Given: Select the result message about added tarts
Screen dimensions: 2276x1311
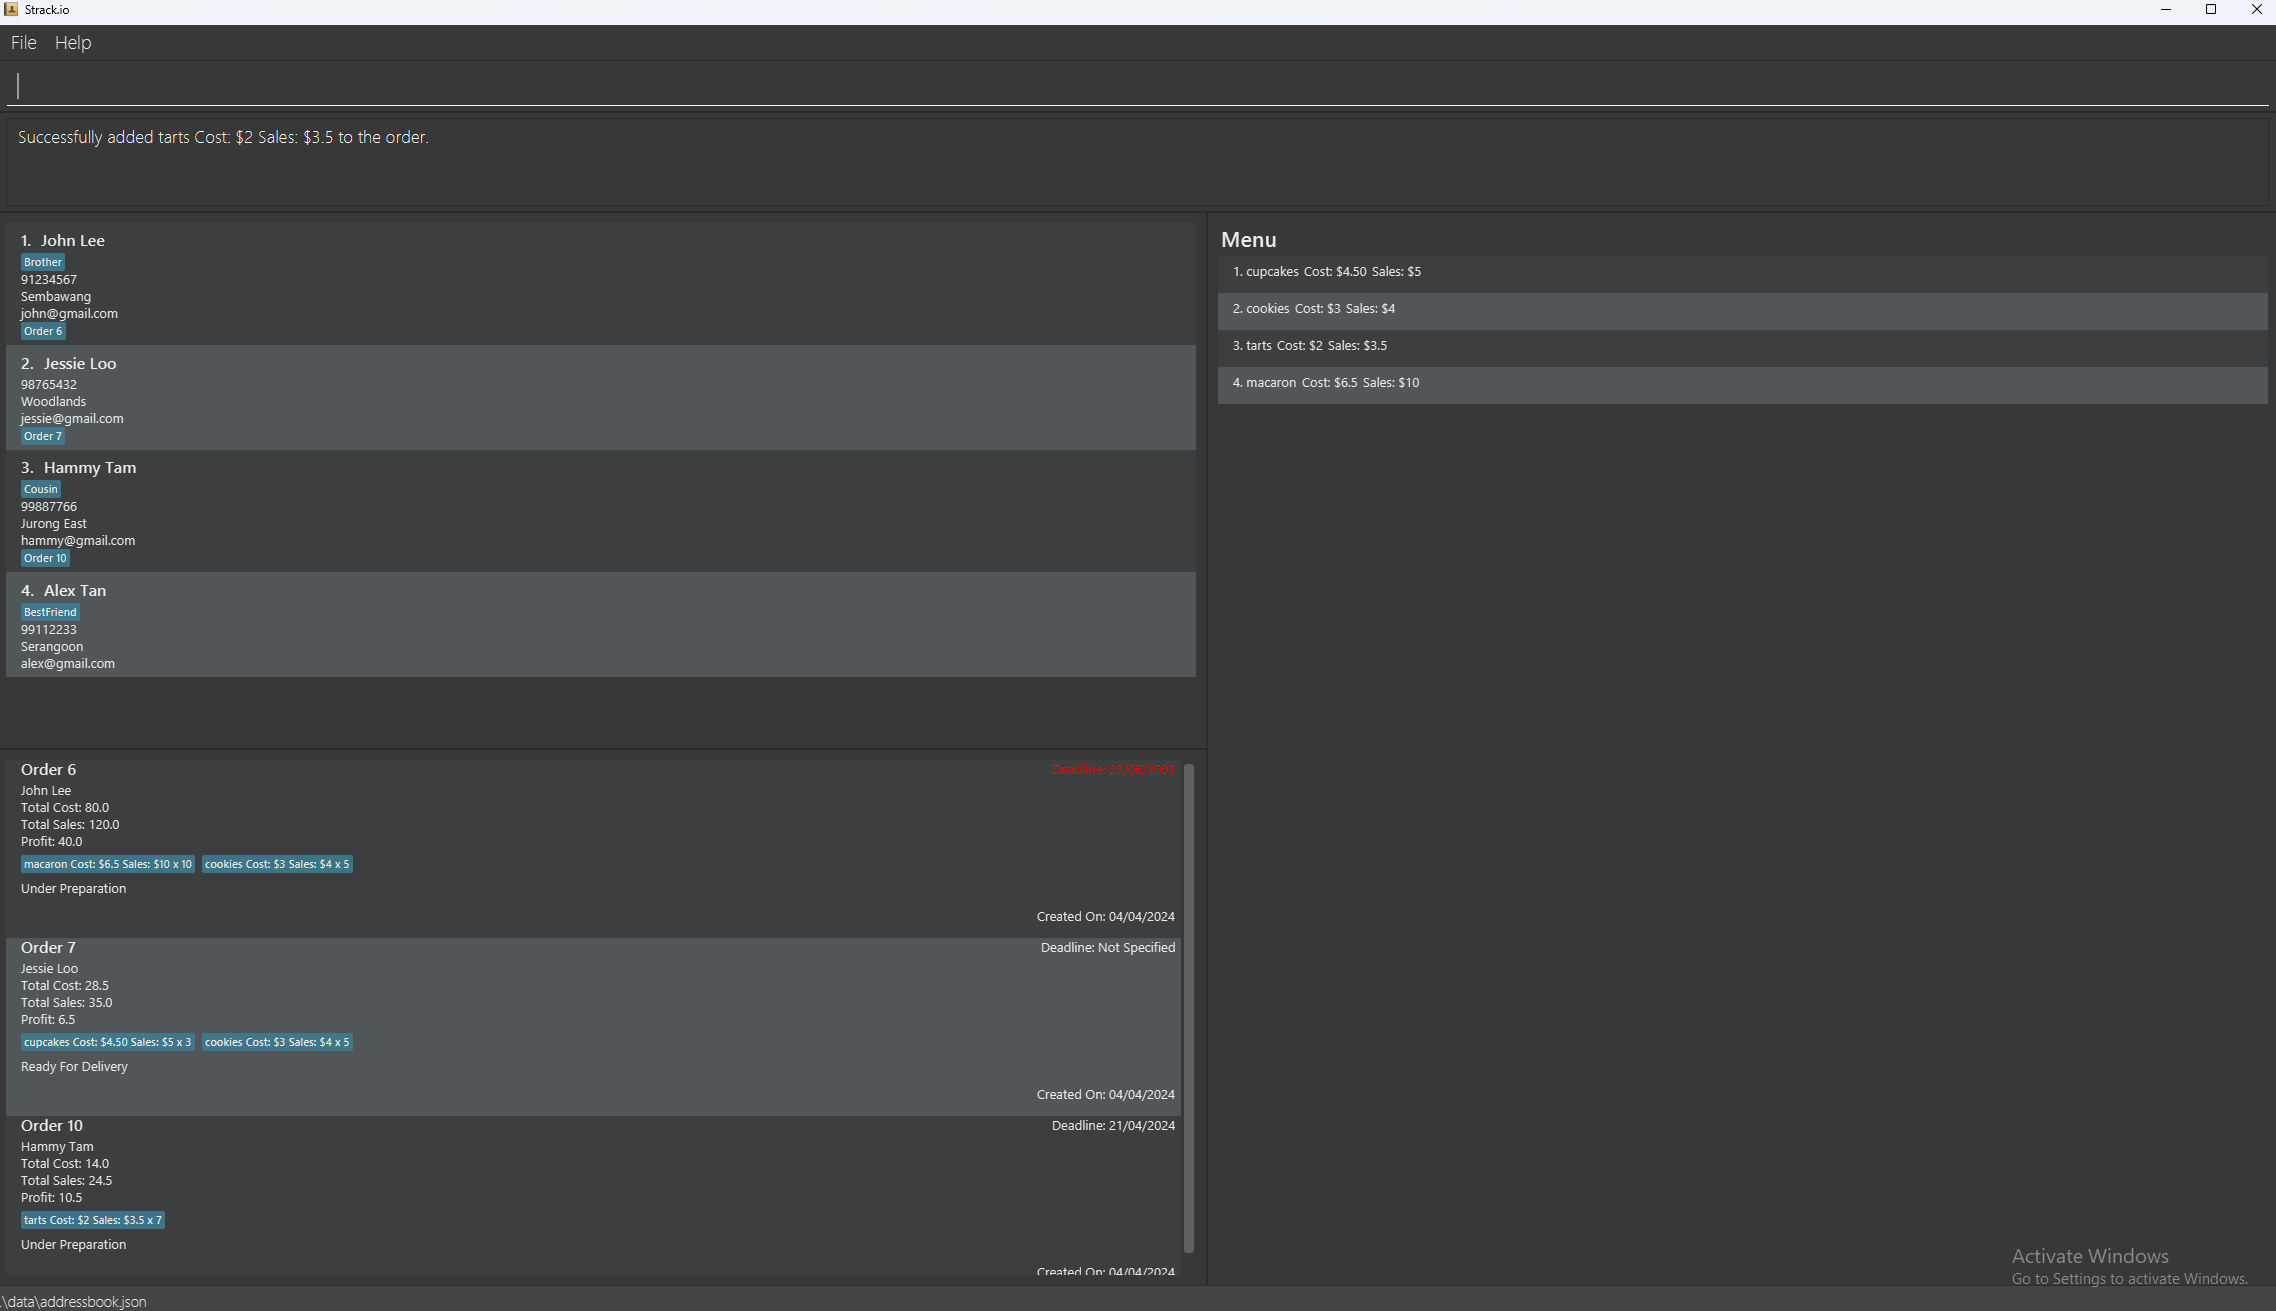Looking at the screenshot, I should (x=223, y=138).
